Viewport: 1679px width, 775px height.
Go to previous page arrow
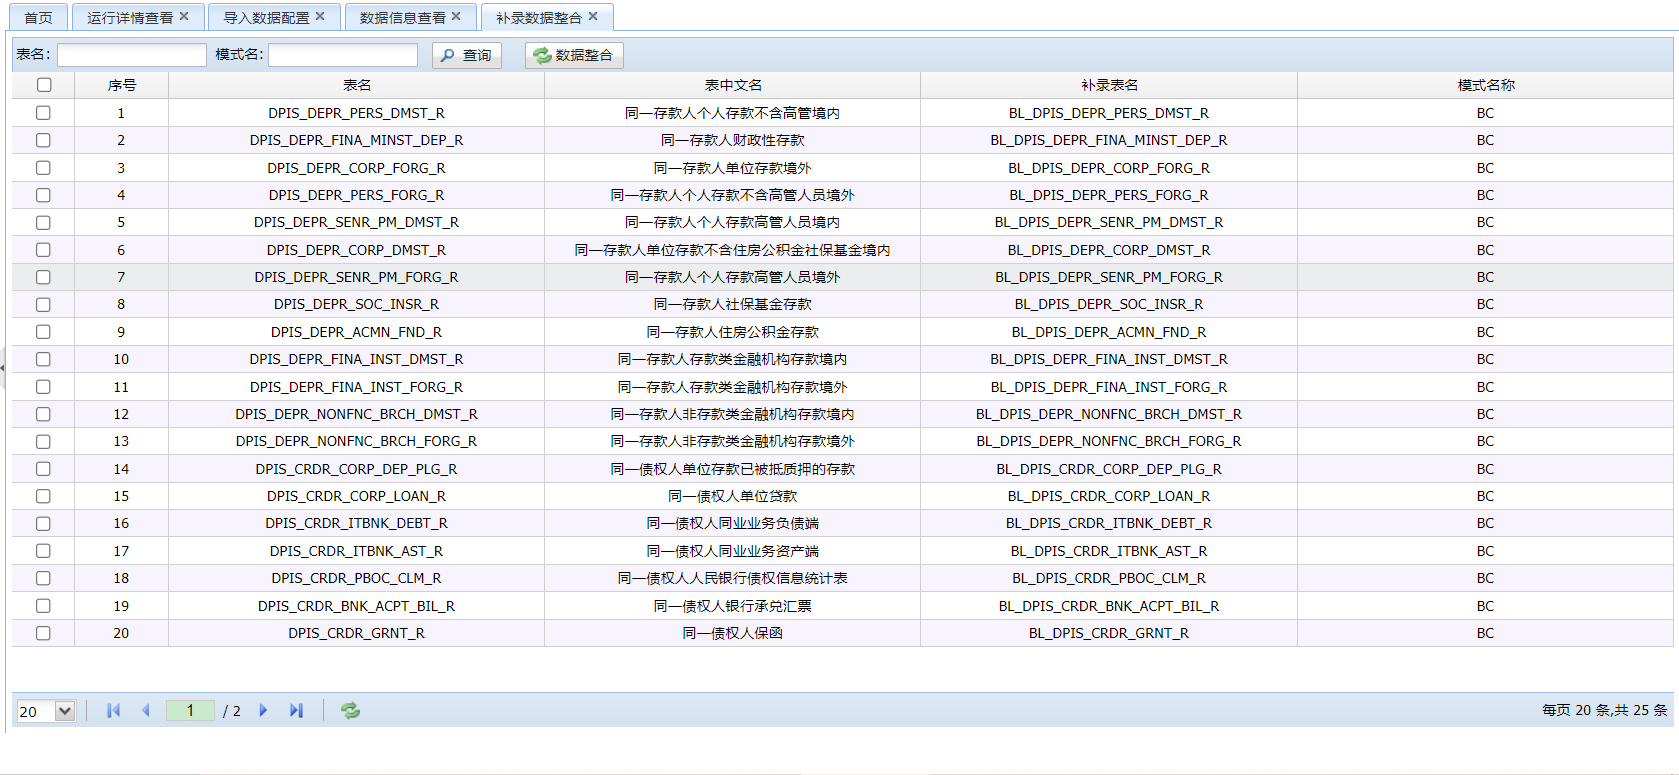point(146,710)
